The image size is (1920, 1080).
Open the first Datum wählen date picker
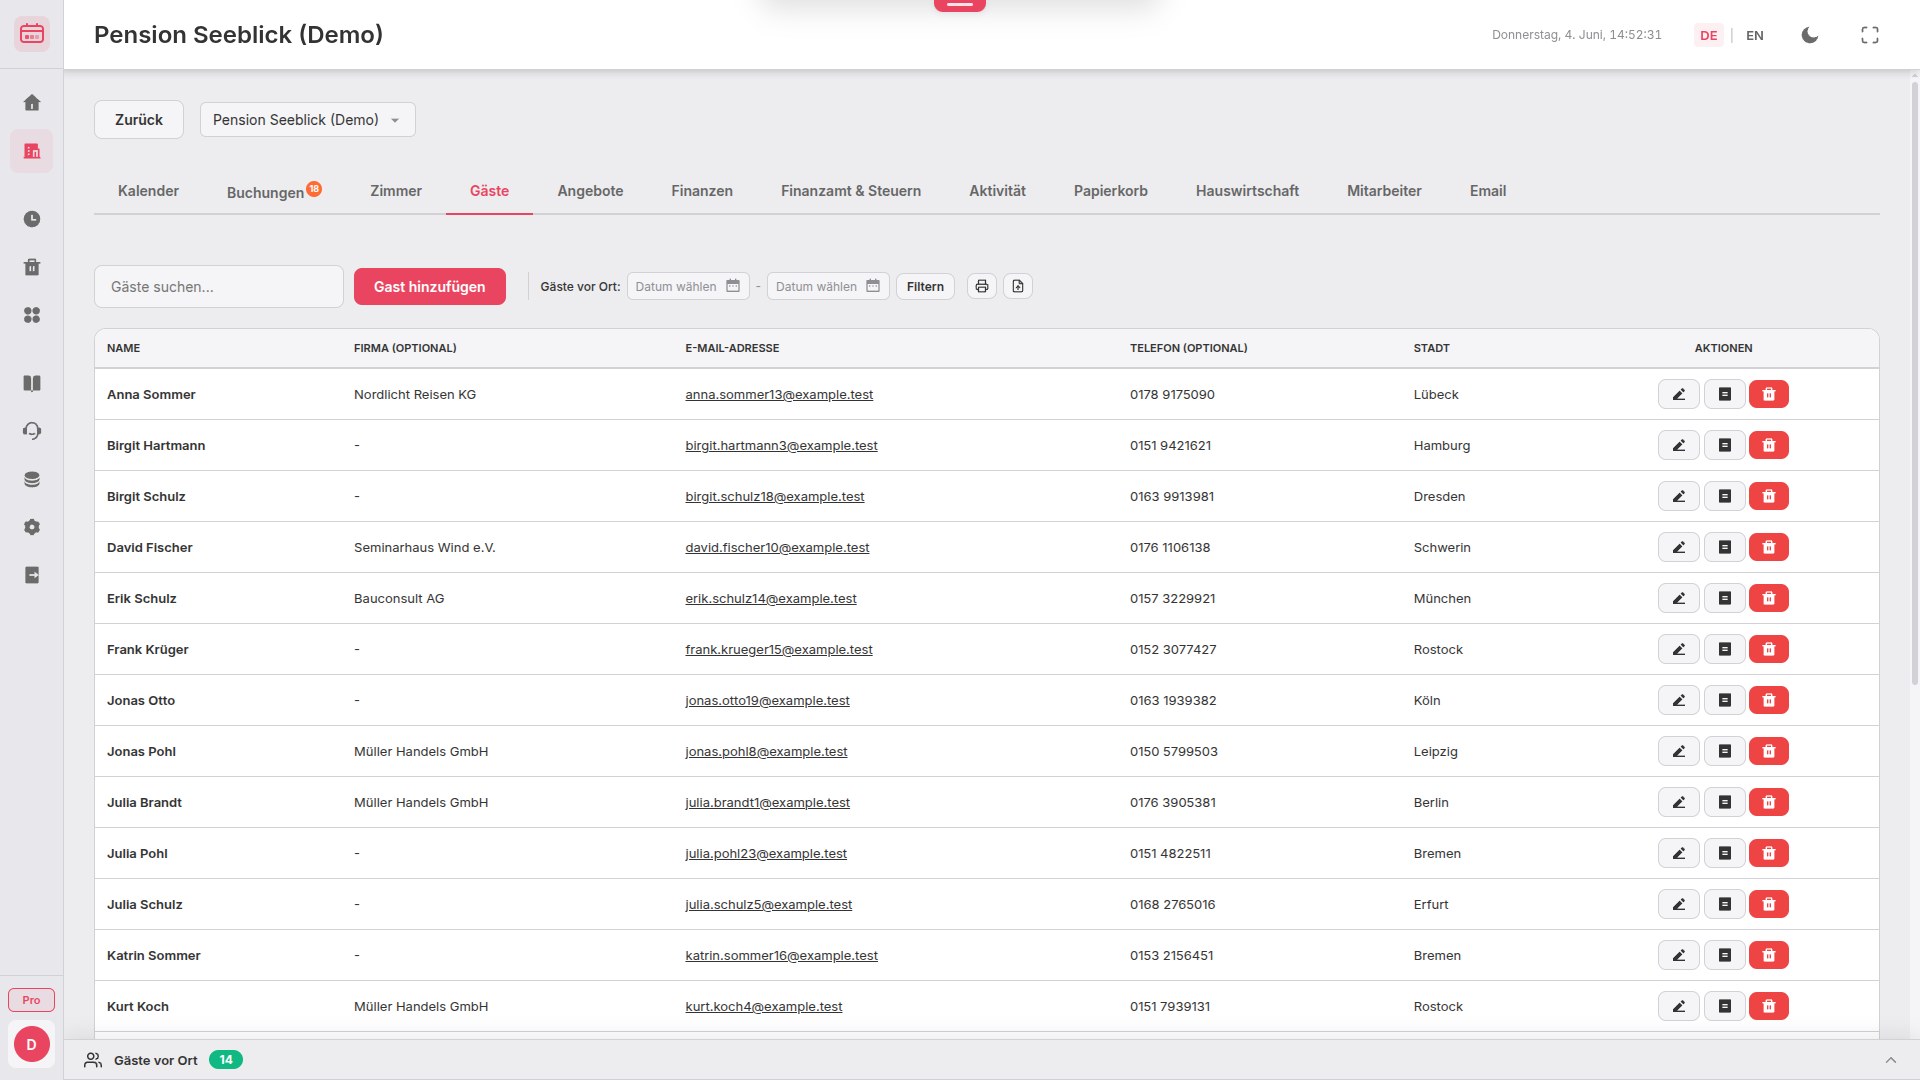[x=687, y=287]
